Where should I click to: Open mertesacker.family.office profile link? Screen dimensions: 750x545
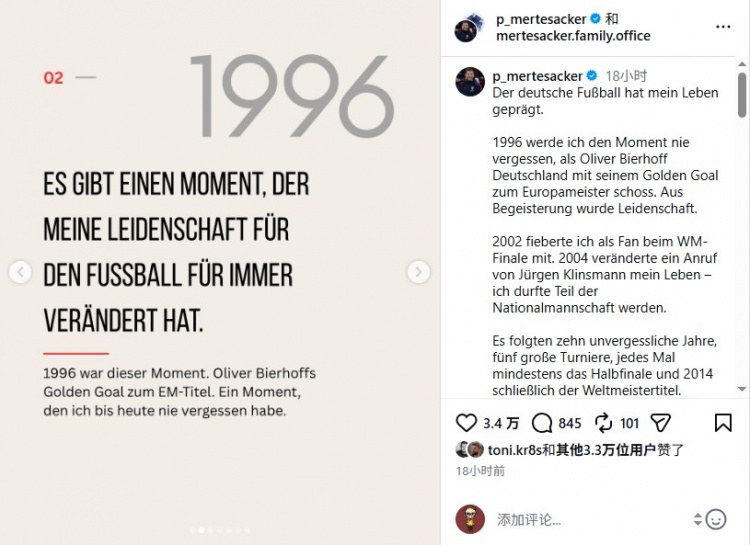(573, 36)
